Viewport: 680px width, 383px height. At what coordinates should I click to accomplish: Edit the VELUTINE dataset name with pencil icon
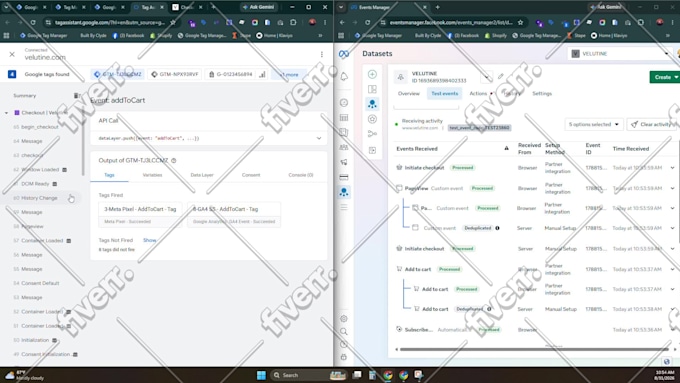click(x=500, y=76)
